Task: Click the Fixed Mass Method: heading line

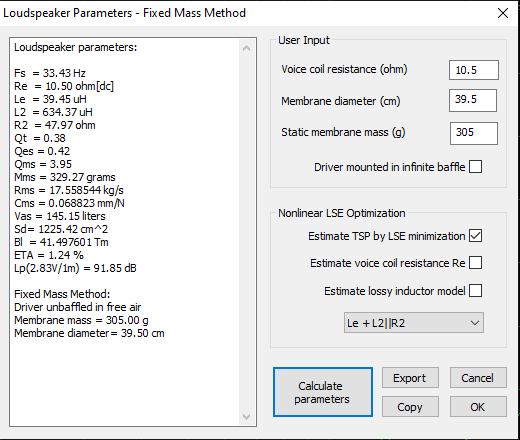Action: click(62, 294)
